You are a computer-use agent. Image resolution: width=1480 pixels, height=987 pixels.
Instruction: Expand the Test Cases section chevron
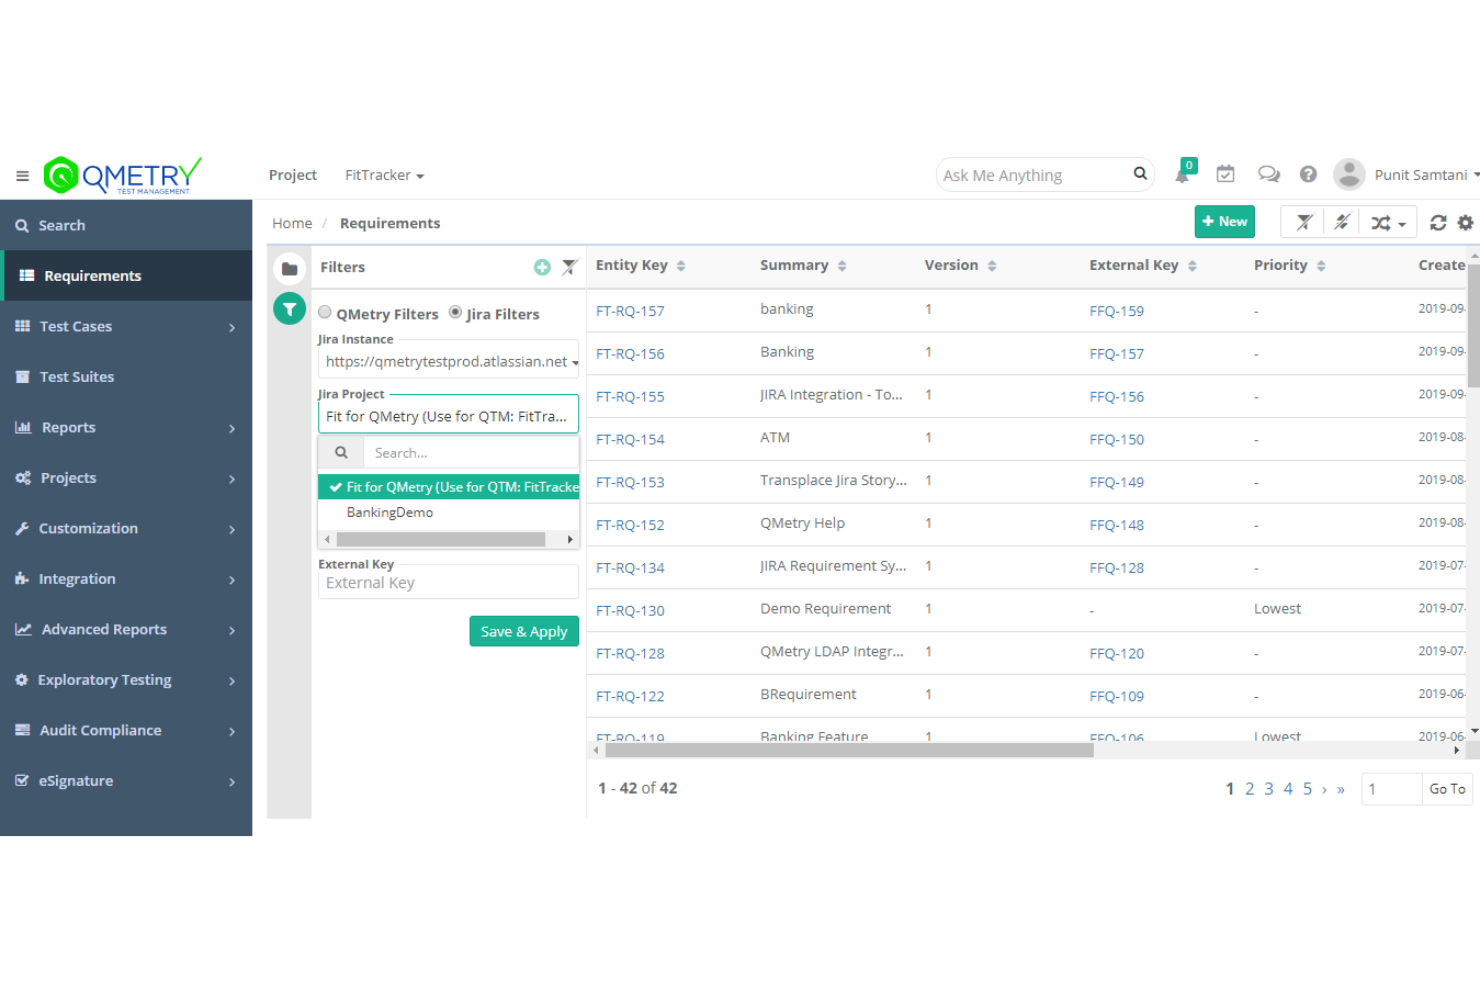(231, 327)
